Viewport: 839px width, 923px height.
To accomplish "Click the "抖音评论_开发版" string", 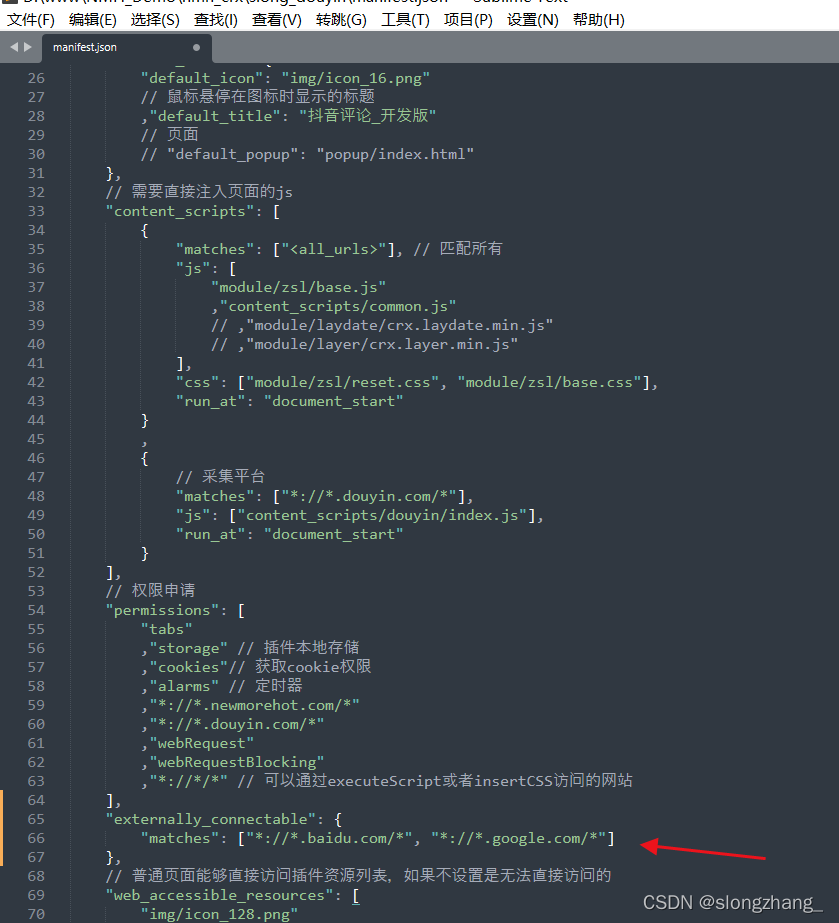I will point(367,115).
